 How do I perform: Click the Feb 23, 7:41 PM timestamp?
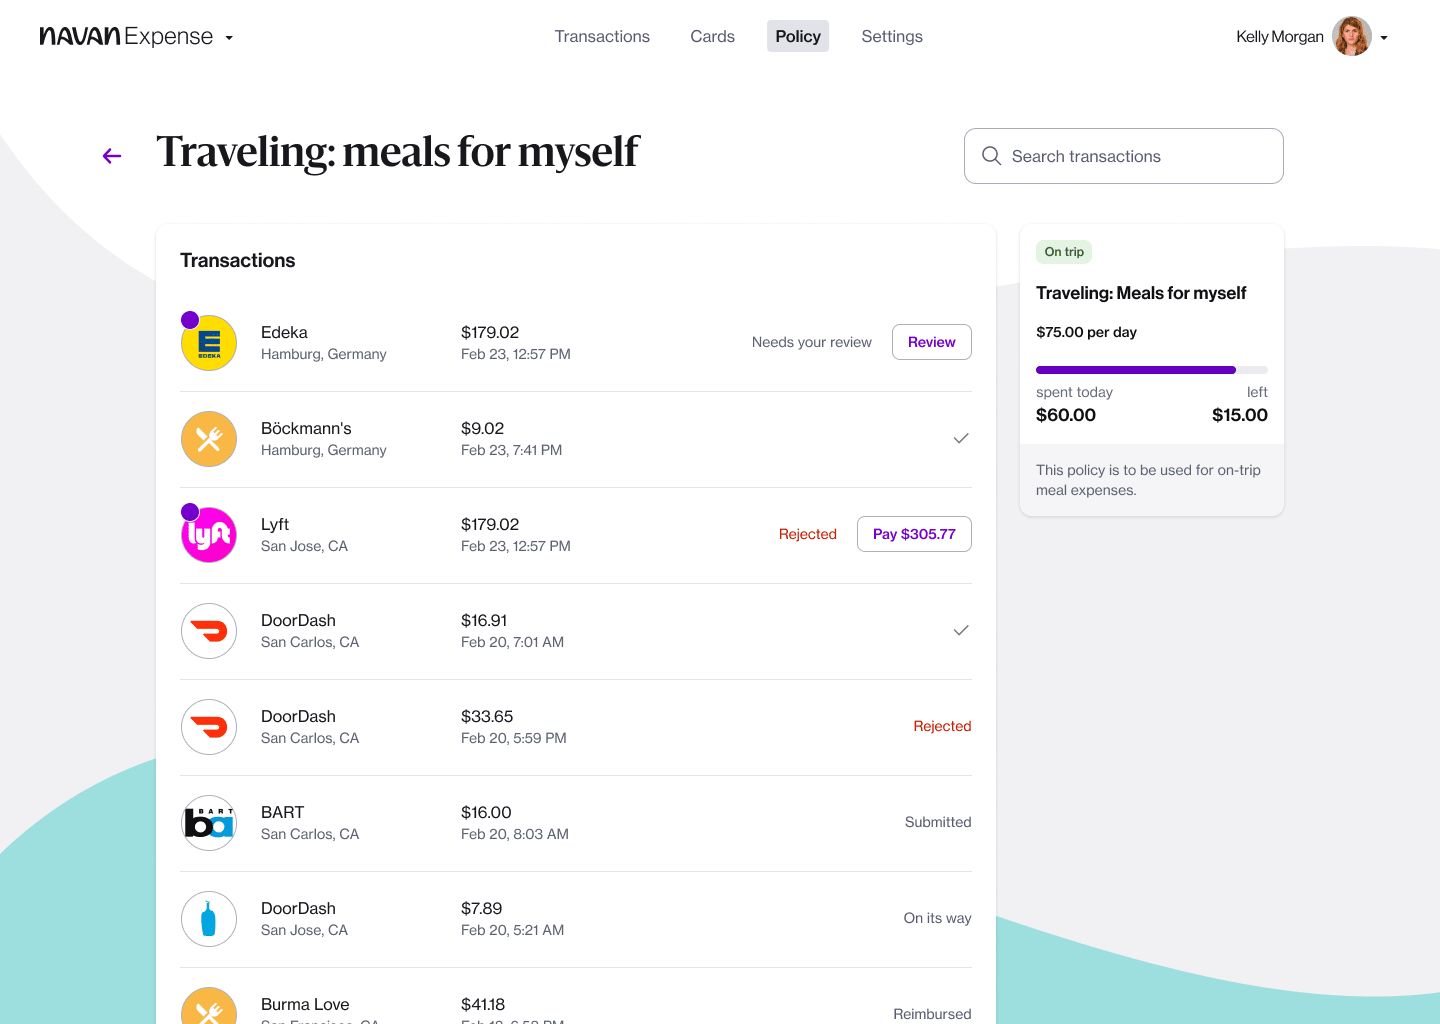click(511, 450)
